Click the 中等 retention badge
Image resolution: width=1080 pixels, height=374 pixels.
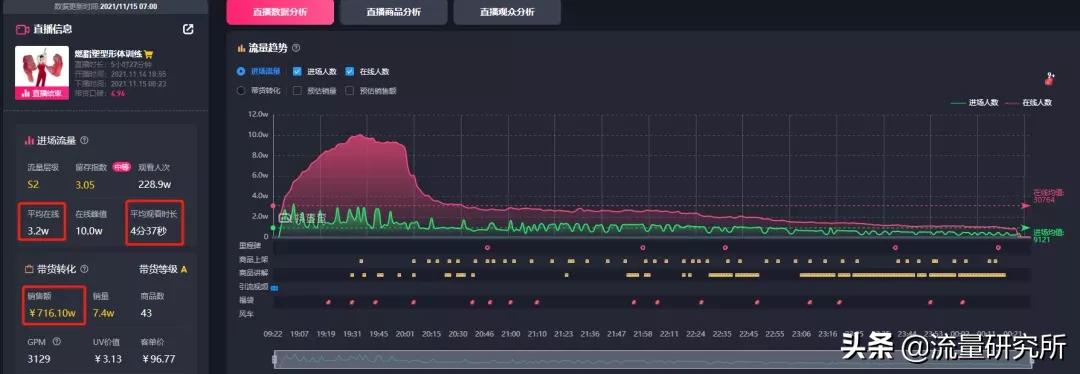[x=121, y=167]
